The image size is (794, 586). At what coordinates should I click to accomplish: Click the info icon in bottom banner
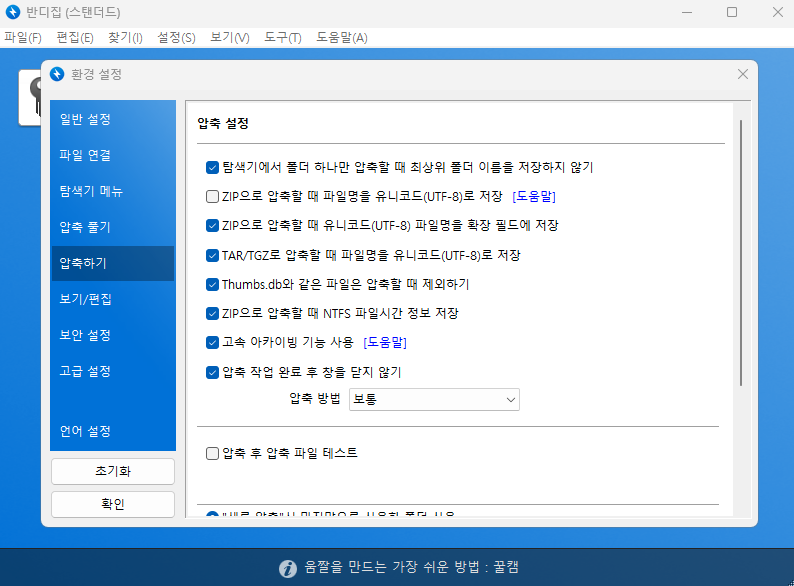tap(288, 568)
